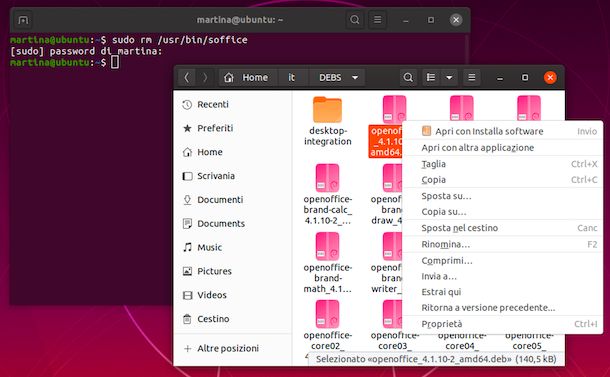Open Documenti in the sidebar
The height and width of the screenshot is (377, 610).
click(x=232, y=200)
